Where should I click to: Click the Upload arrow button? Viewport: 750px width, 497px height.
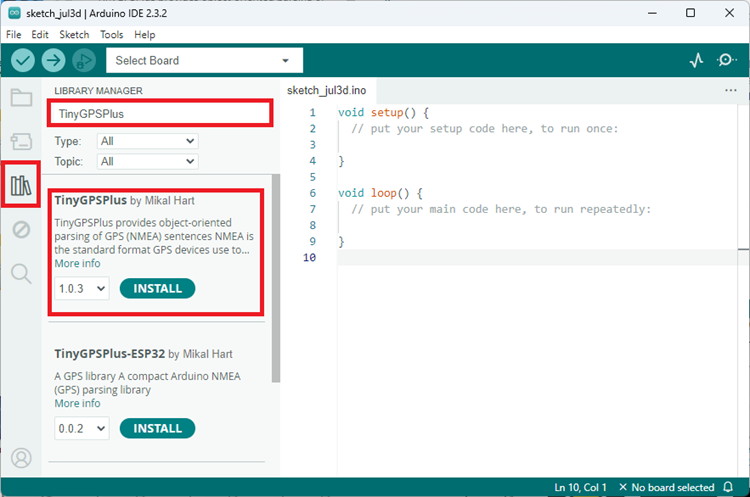[x=53, y=61]
